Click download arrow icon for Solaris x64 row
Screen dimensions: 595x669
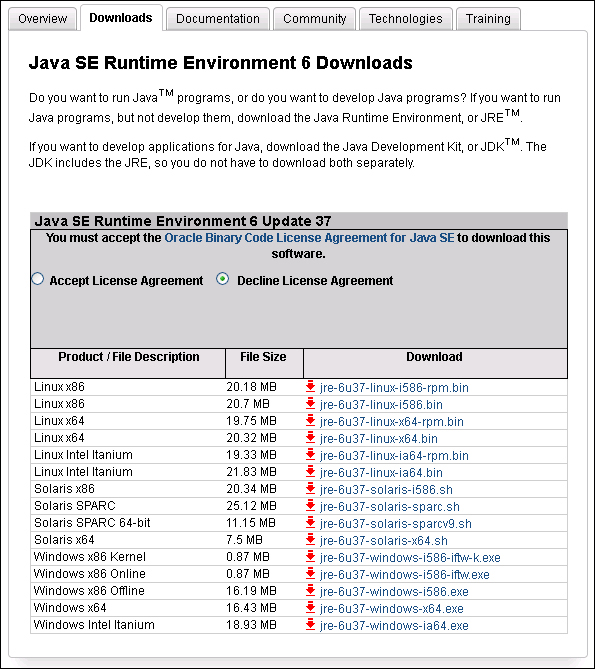click(310, 540)
